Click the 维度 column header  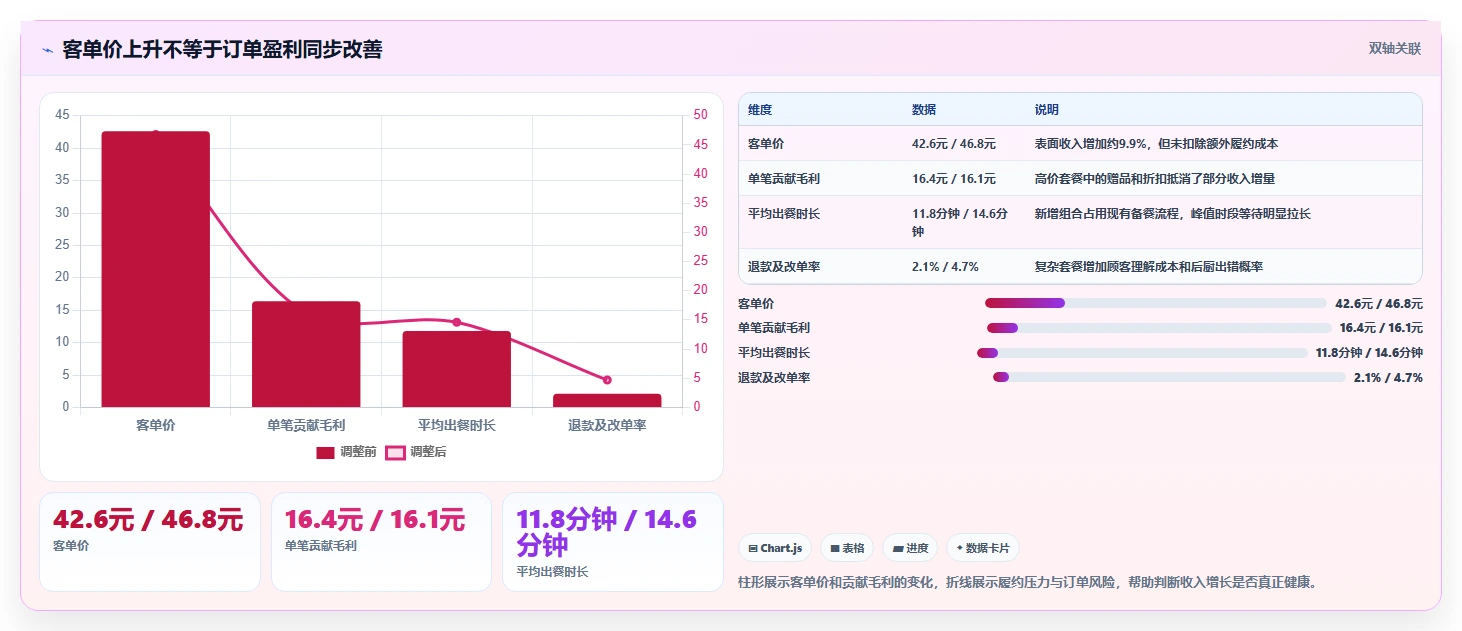click(760, 110)
